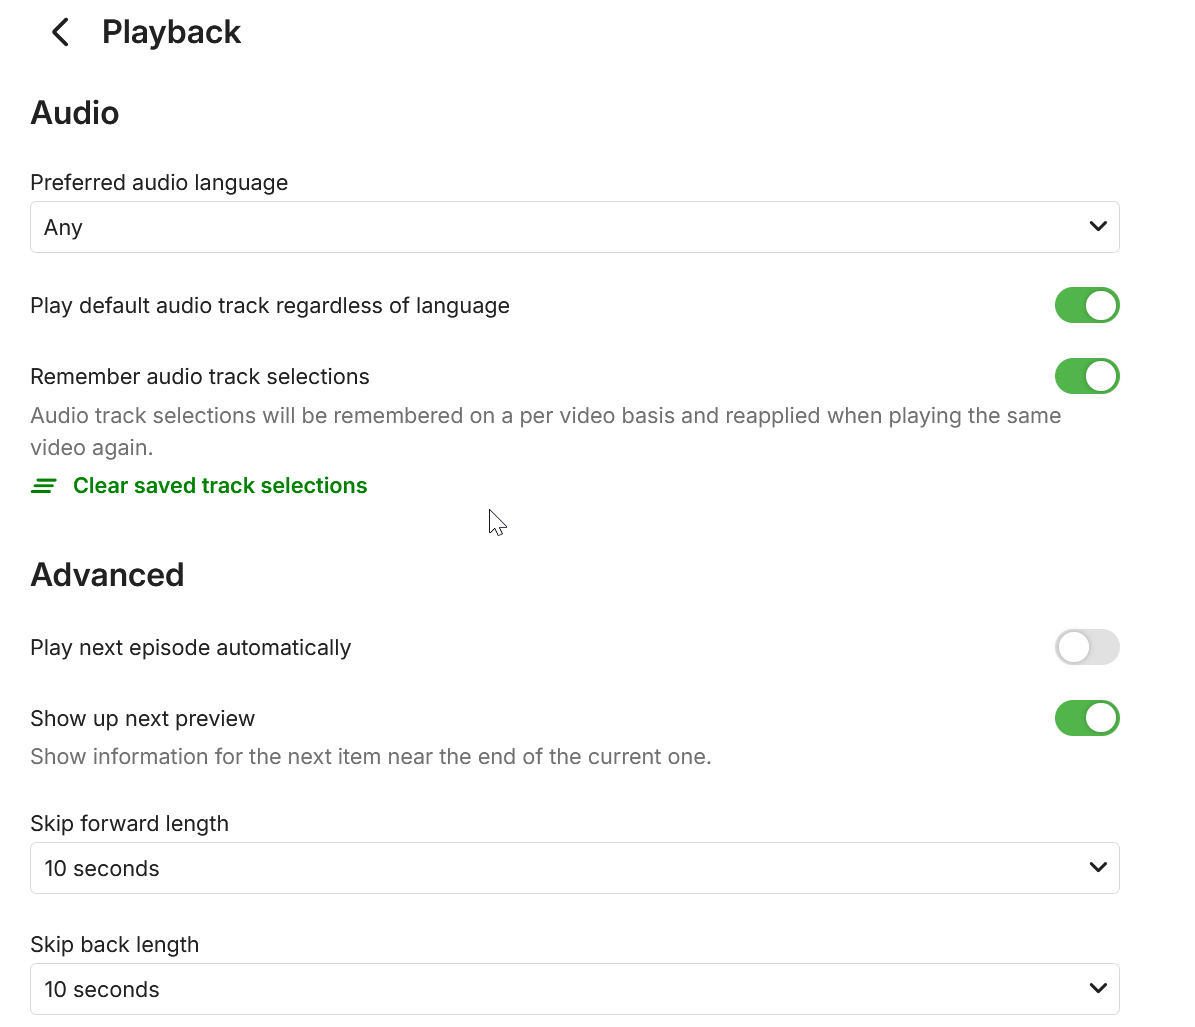Disable the Remember audio track selections switch
Screen dimensions: 1195x1027
(x=1086, y=377)
